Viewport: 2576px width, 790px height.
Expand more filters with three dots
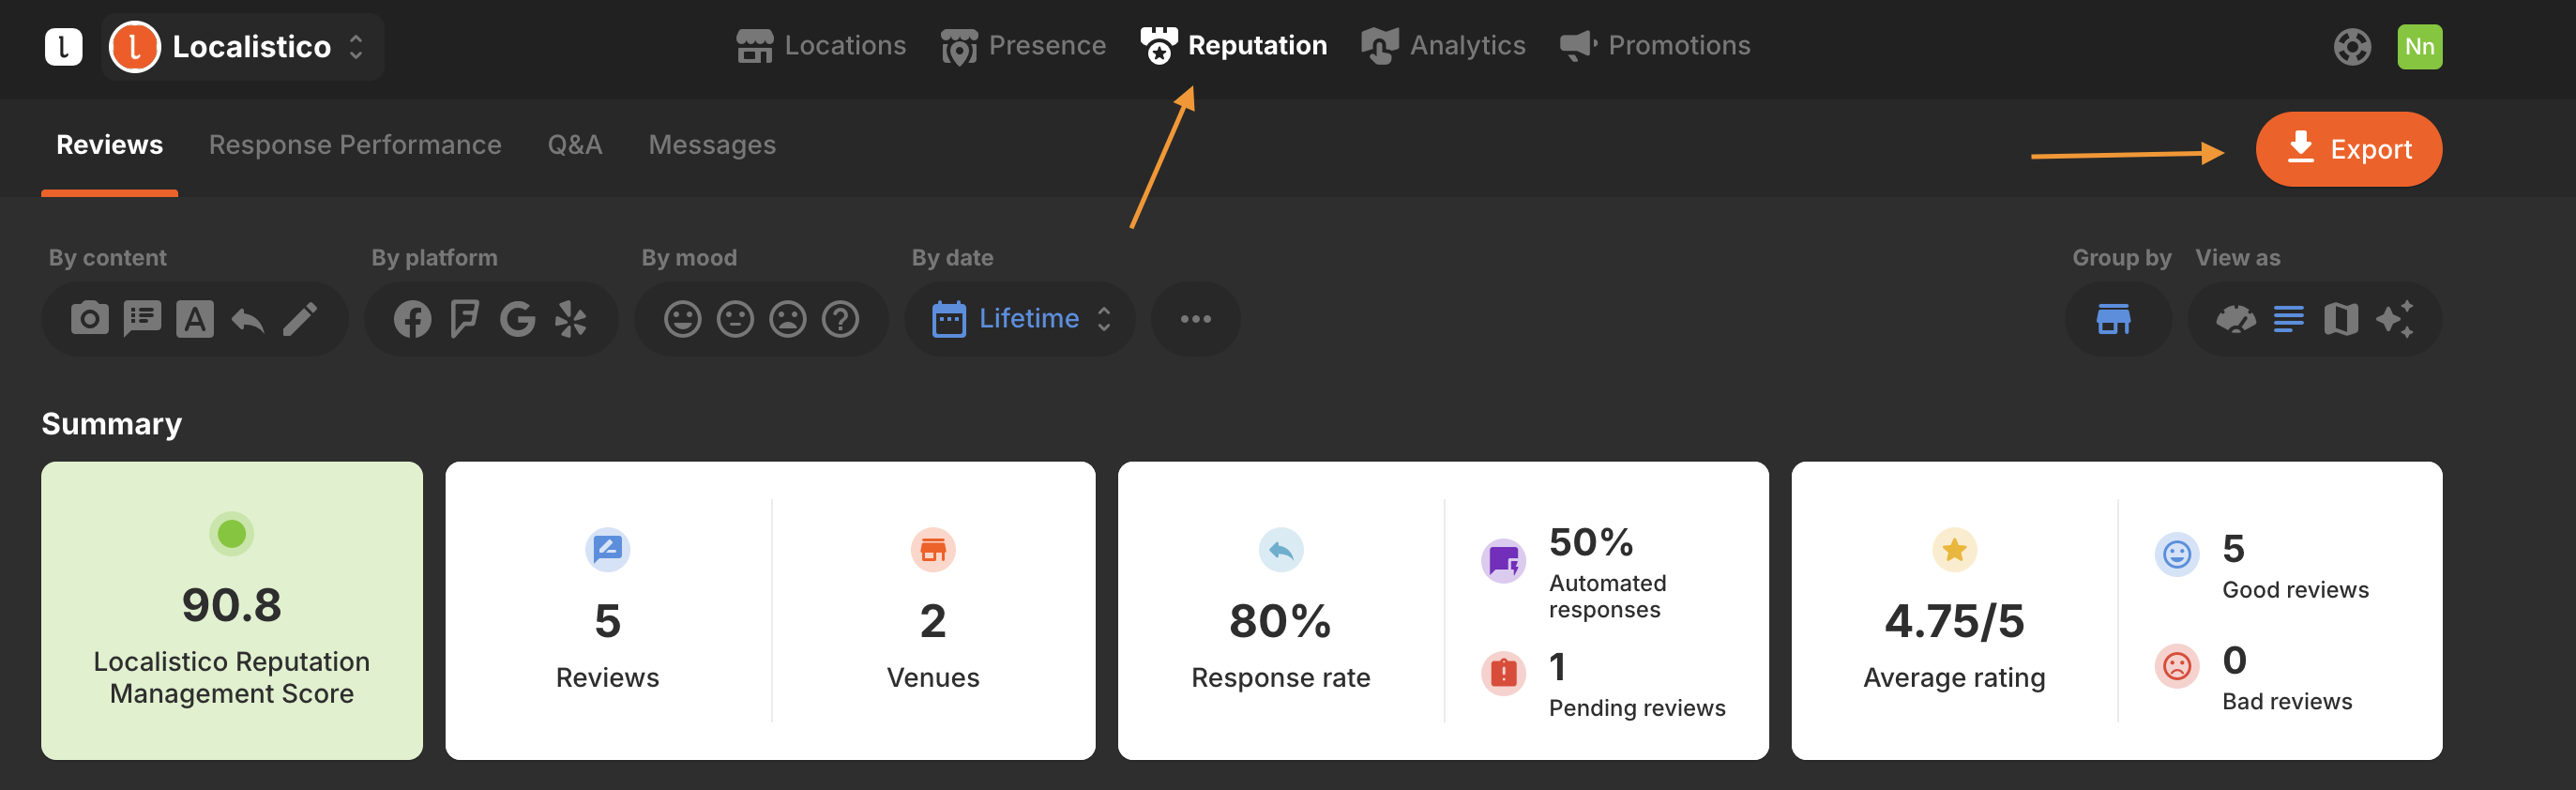(x=1195, y=319)
